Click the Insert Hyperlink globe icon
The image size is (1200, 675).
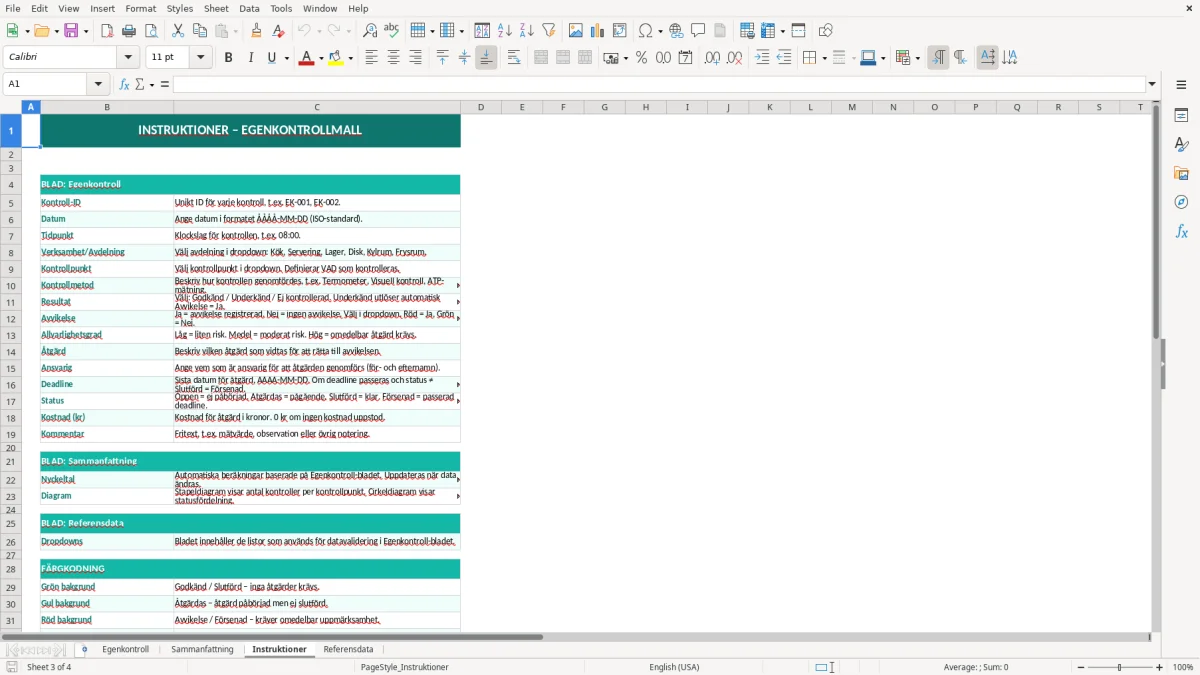tap(676, 31)
